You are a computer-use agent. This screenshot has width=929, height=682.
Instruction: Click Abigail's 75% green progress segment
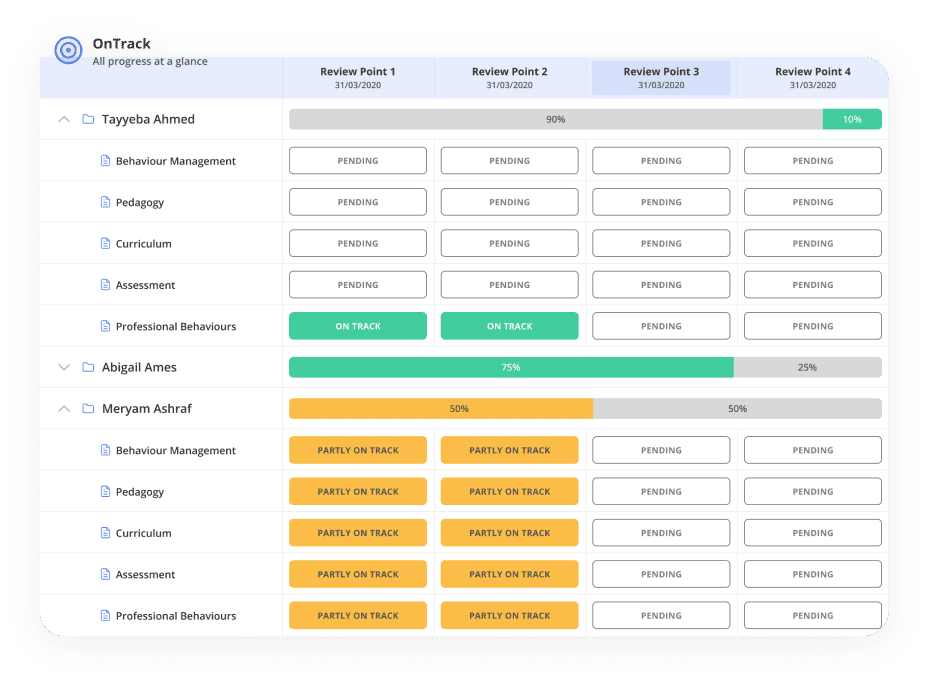511,367
